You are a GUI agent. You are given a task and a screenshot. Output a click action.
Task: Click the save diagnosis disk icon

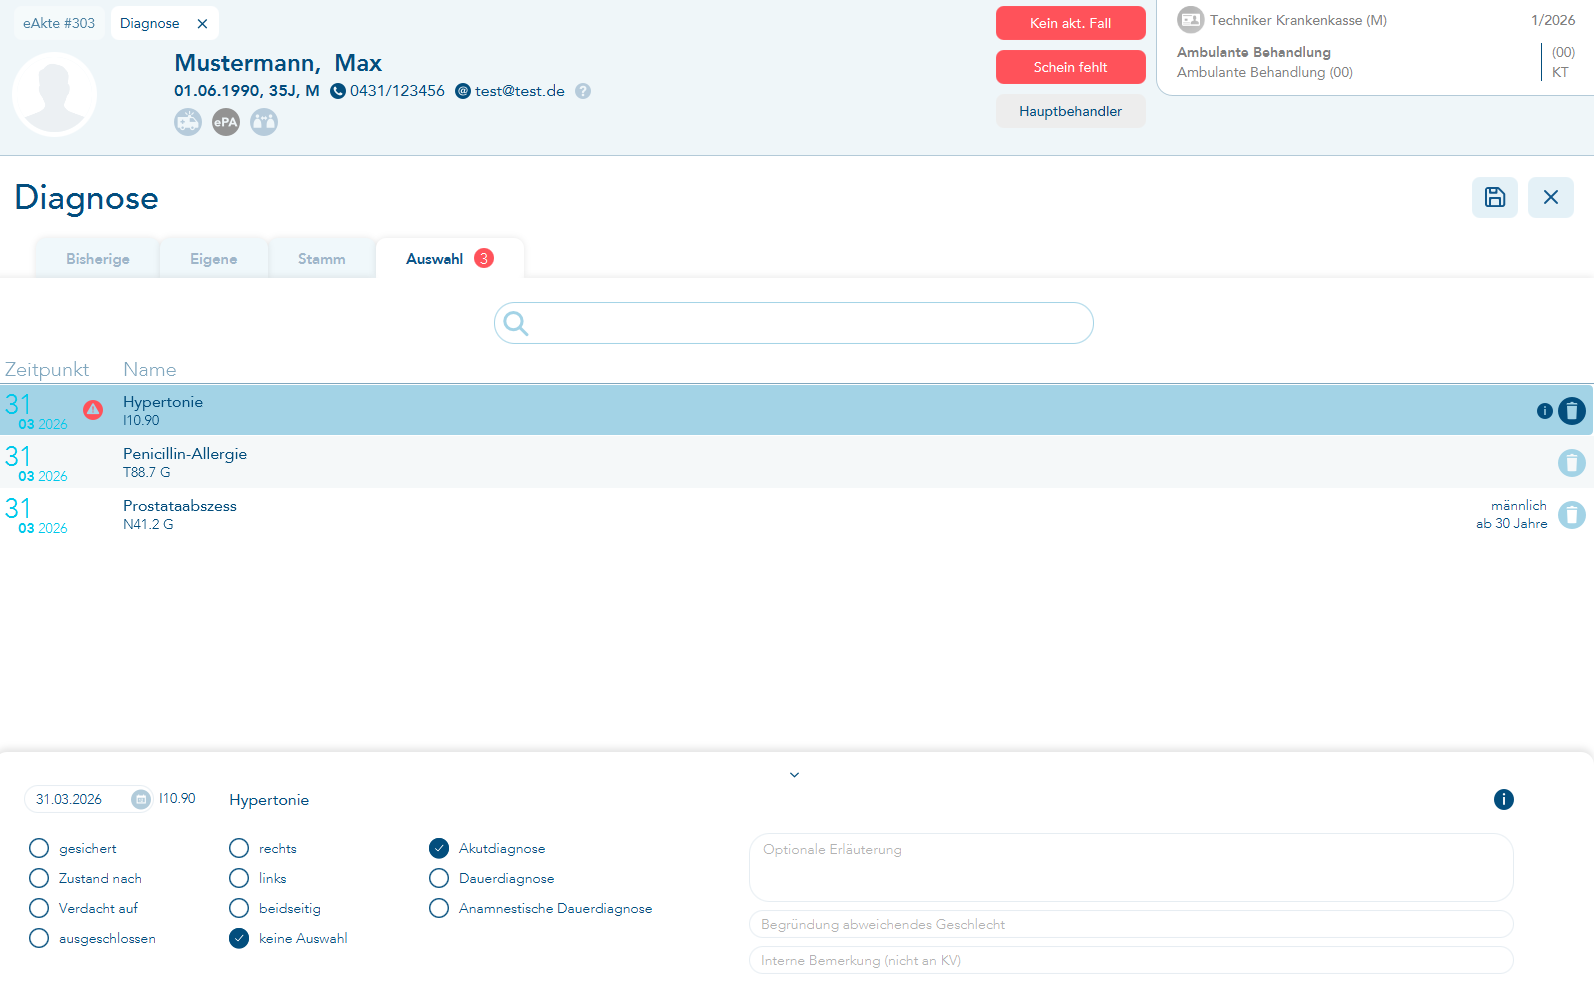(1494, 197)
